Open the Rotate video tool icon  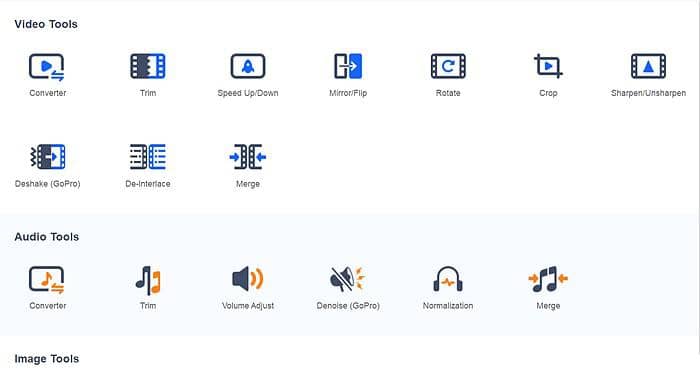448,66
